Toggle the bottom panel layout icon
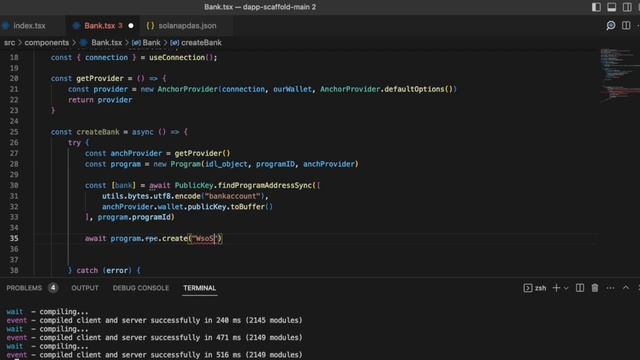Image resolution: width=640 pixels, height=360 pixels. (611, 7)
